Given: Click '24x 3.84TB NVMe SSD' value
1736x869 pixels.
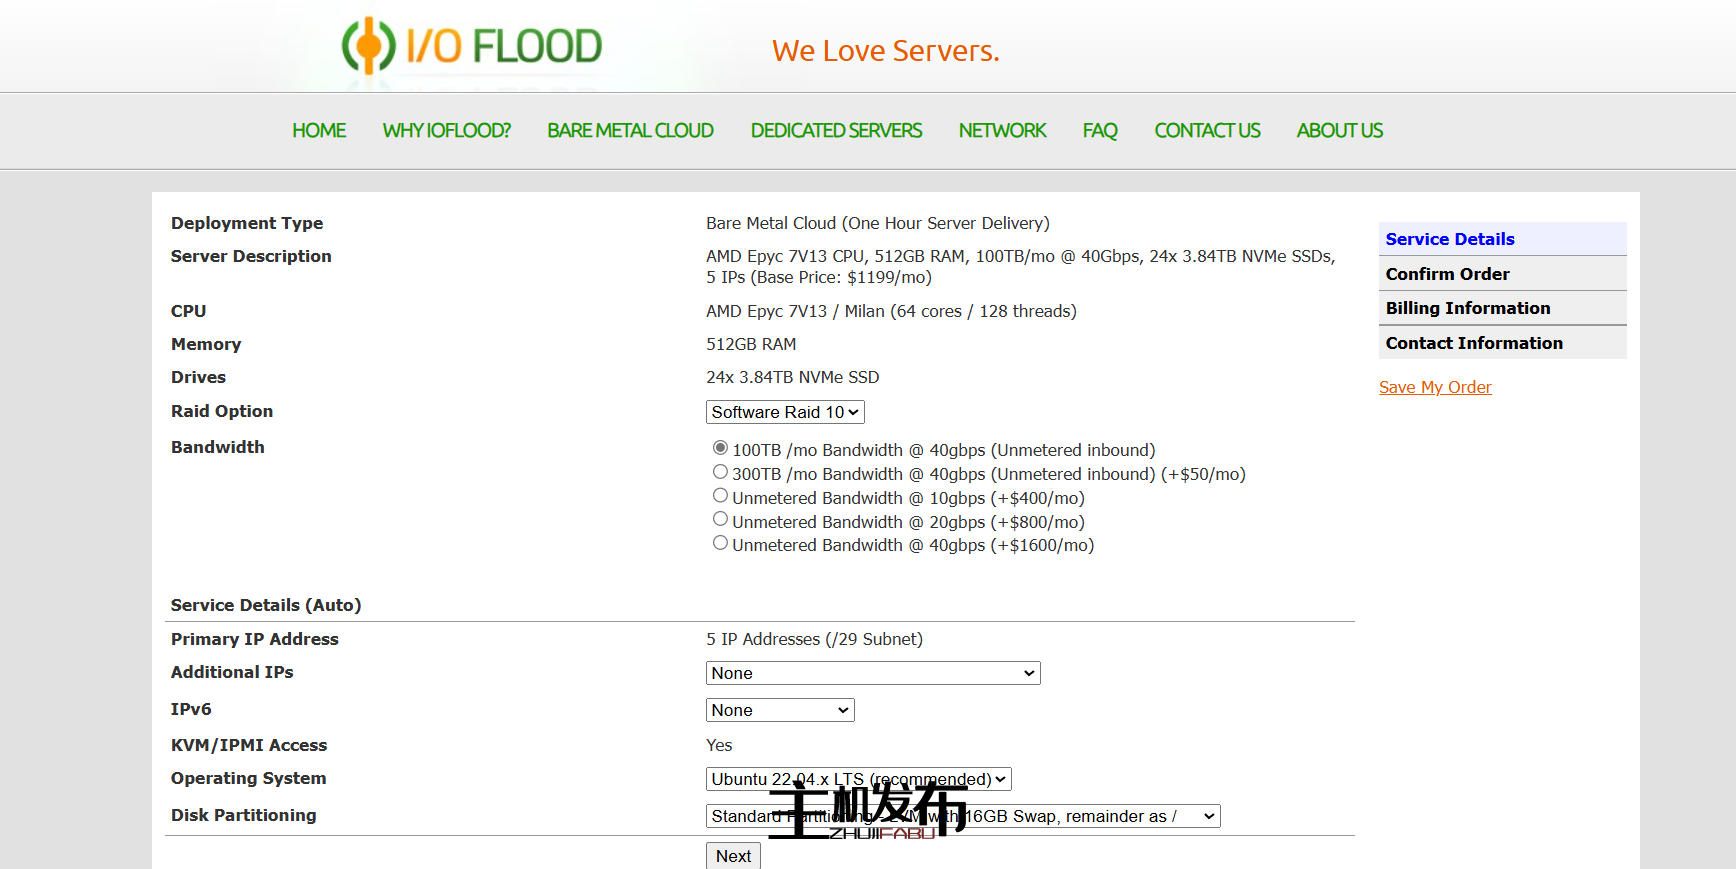Looking at the screenshot, I should (793, 377).
